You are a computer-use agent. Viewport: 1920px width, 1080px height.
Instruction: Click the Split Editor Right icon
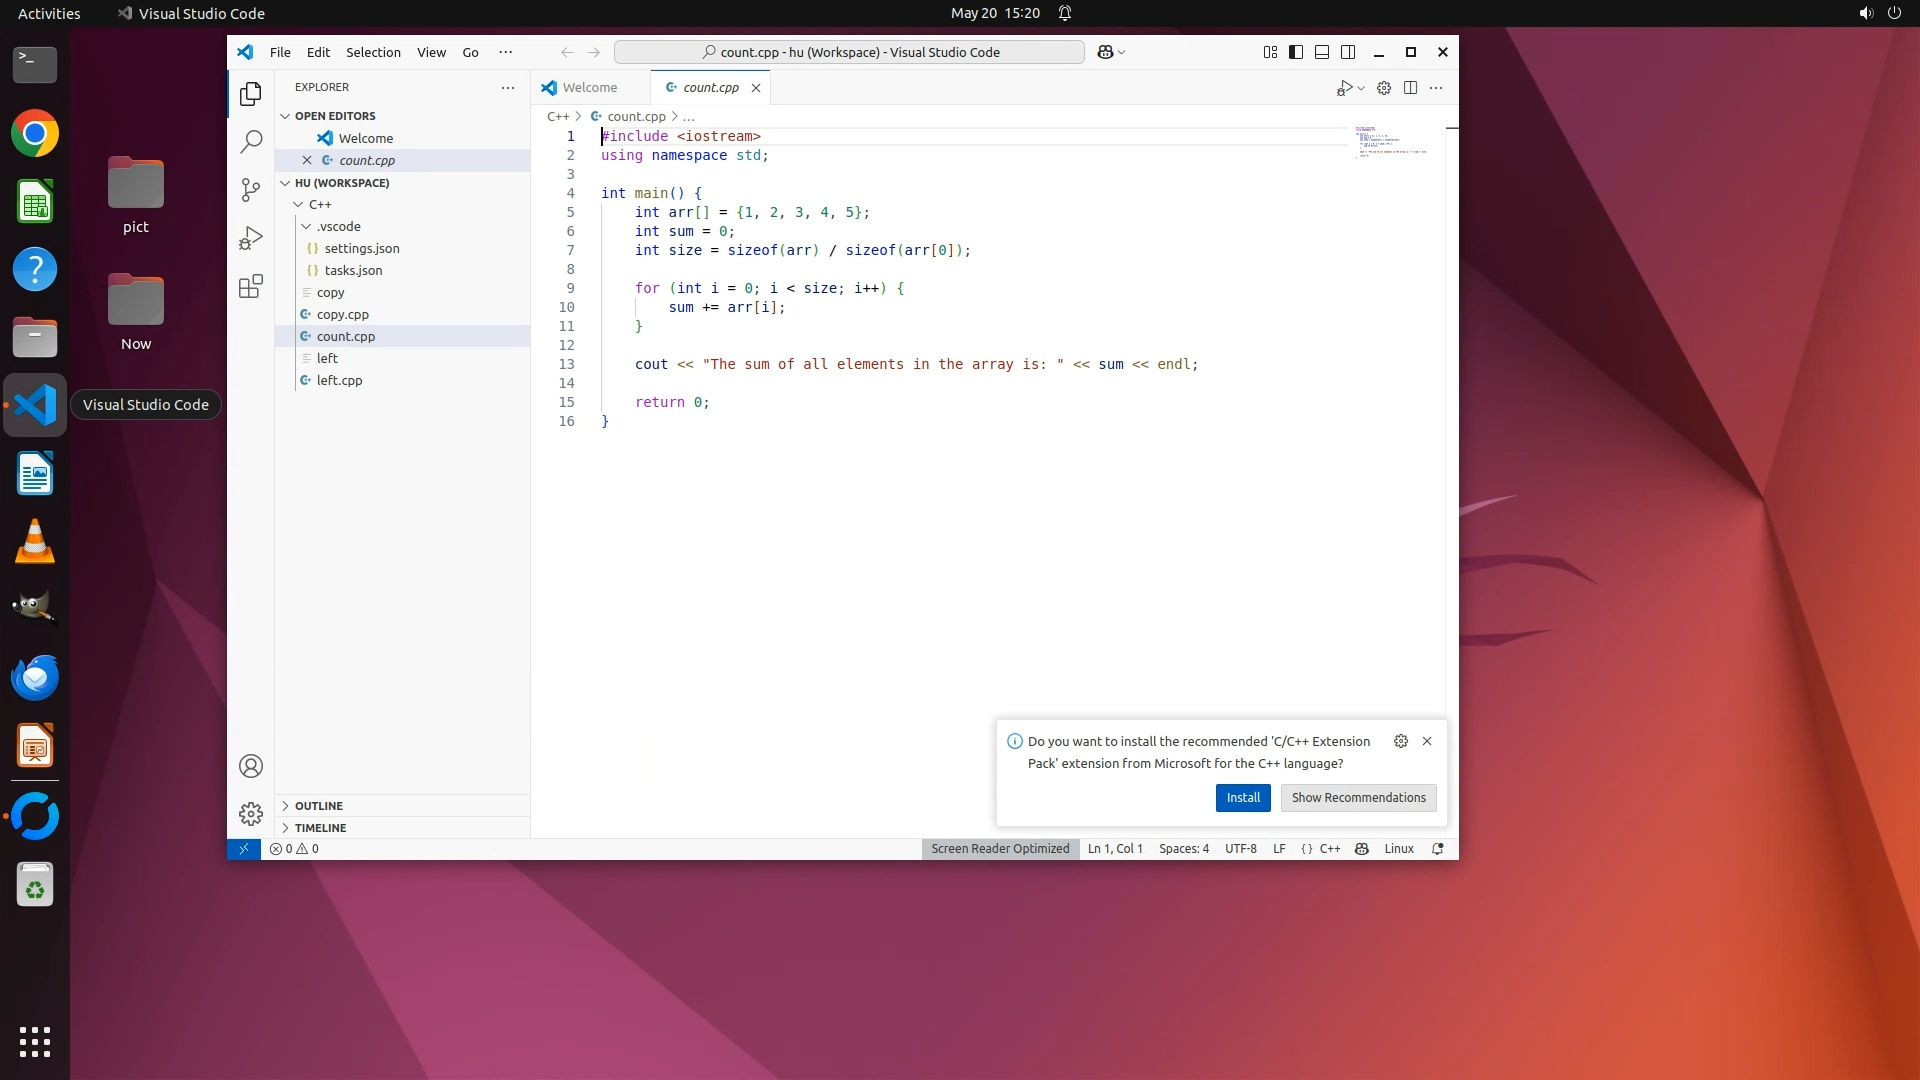[1410, 88]
